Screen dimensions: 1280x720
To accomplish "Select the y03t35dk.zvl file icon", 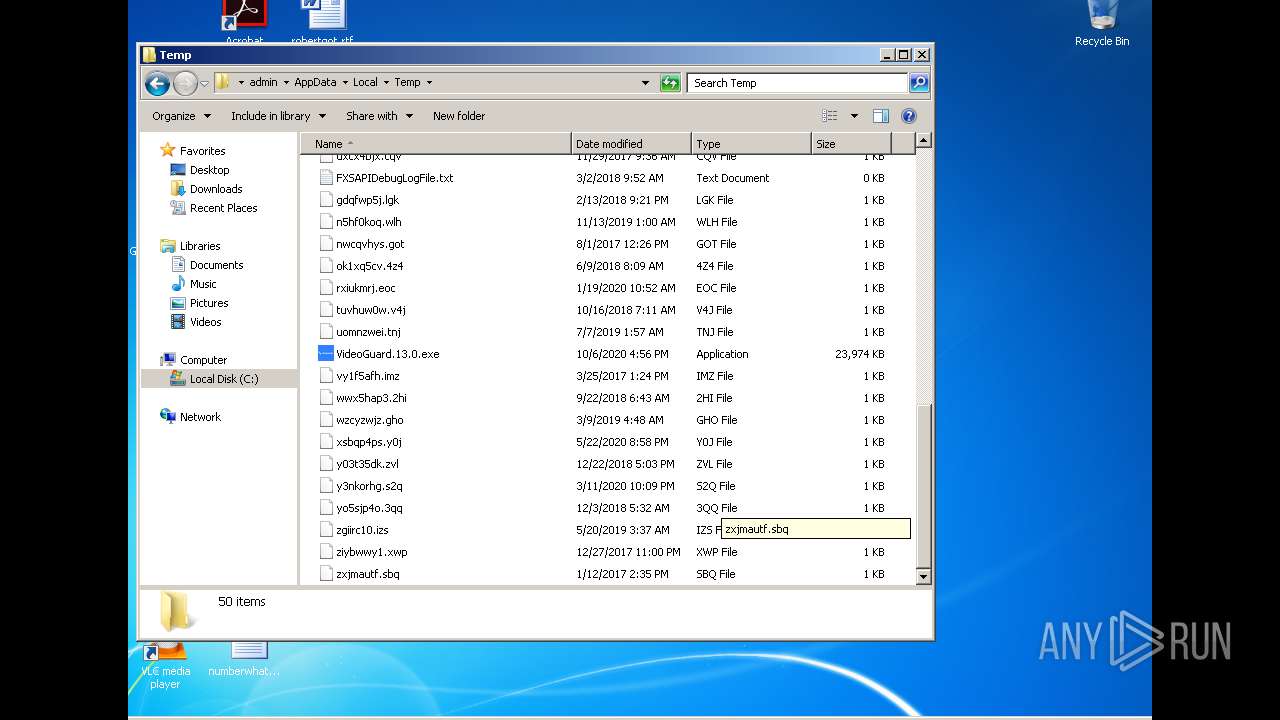I will click(x=325, y=464).
